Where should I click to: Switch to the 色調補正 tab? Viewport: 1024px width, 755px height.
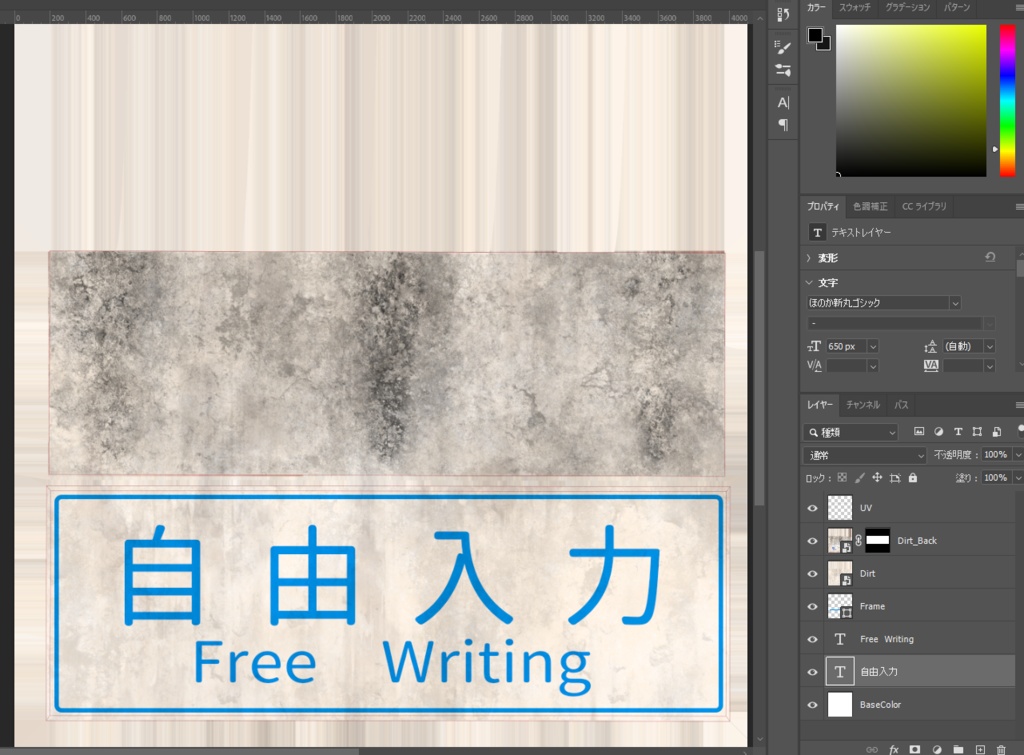870,206
